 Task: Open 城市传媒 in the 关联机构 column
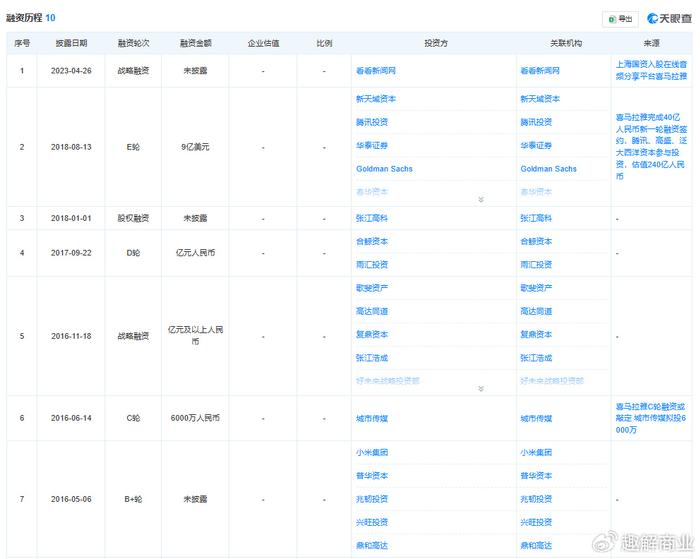click(x=536, y=418)
